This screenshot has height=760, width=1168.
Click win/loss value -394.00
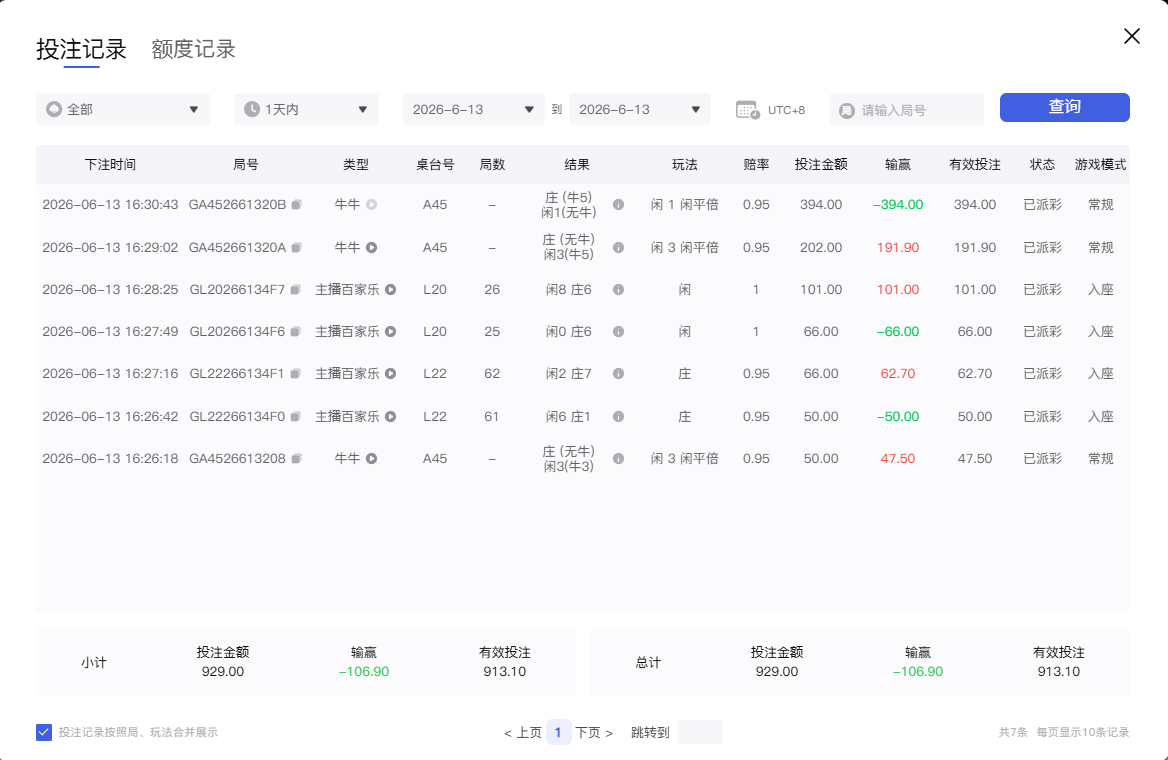pyautogui.click(x=898, y=204)
